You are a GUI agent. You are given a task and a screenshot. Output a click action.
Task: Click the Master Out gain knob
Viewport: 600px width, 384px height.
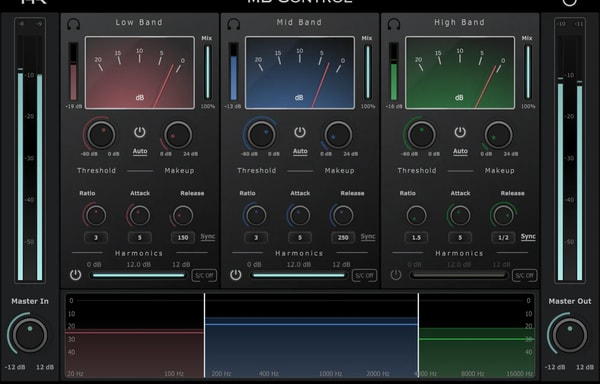570,335
